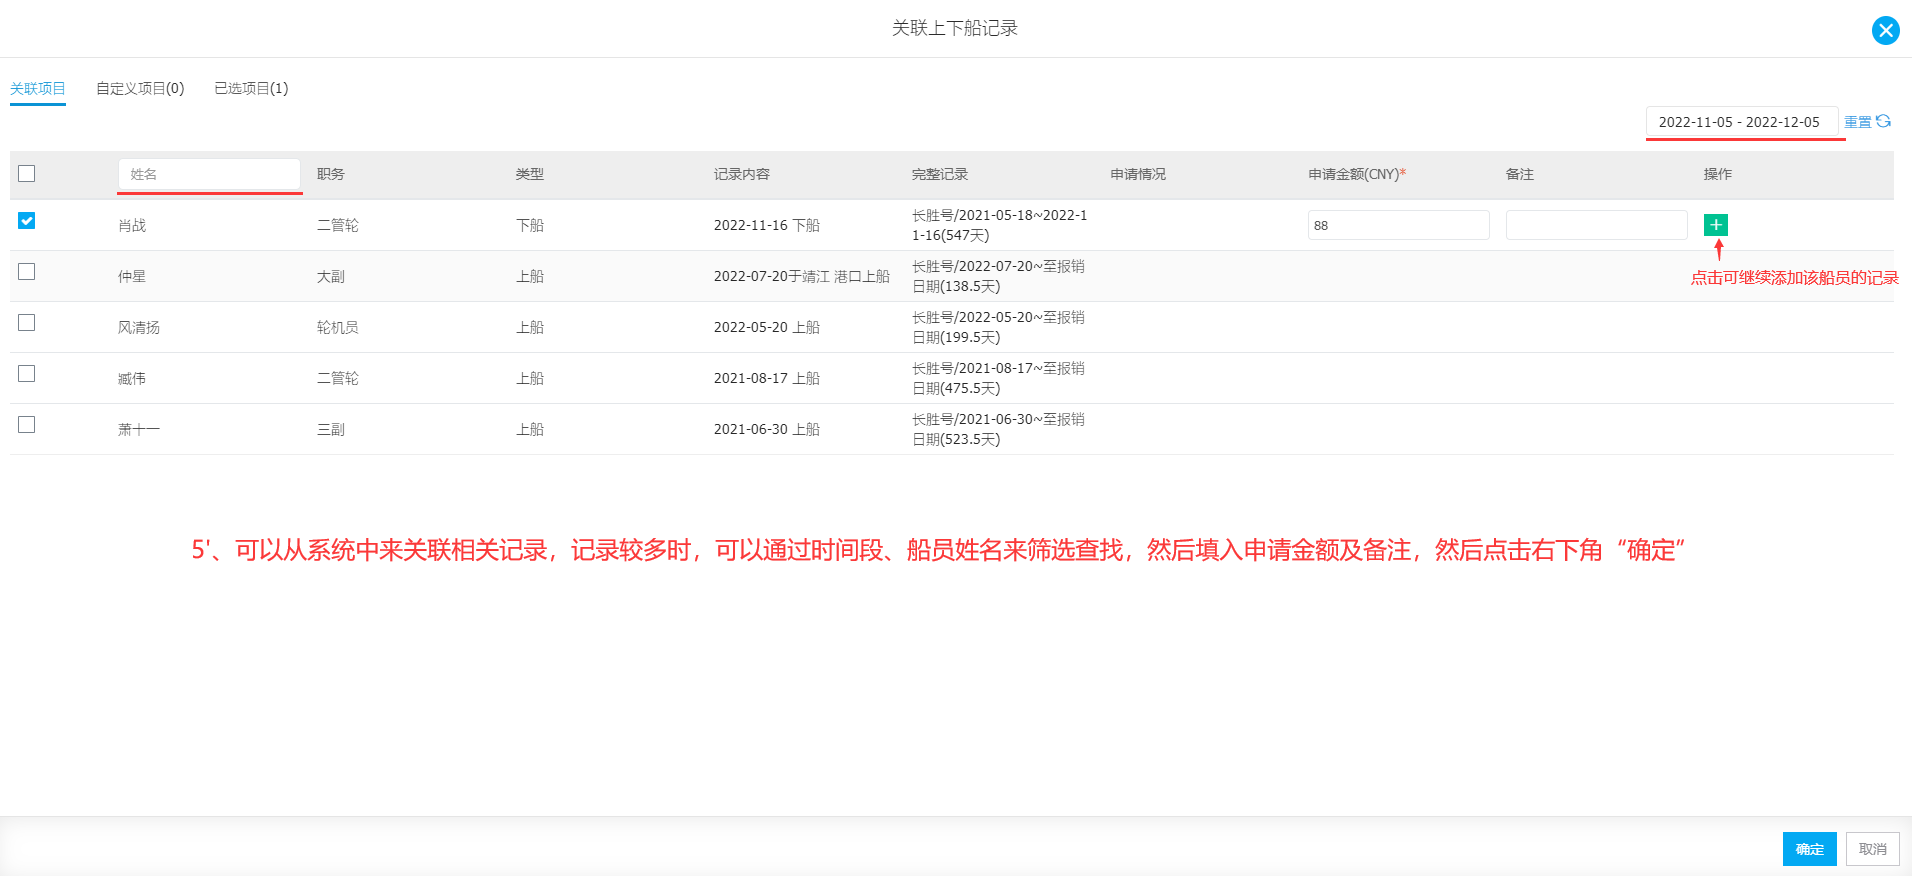Click the 记录内容 column header
The height and width of the screenshot is (876, 1912).
742,174
